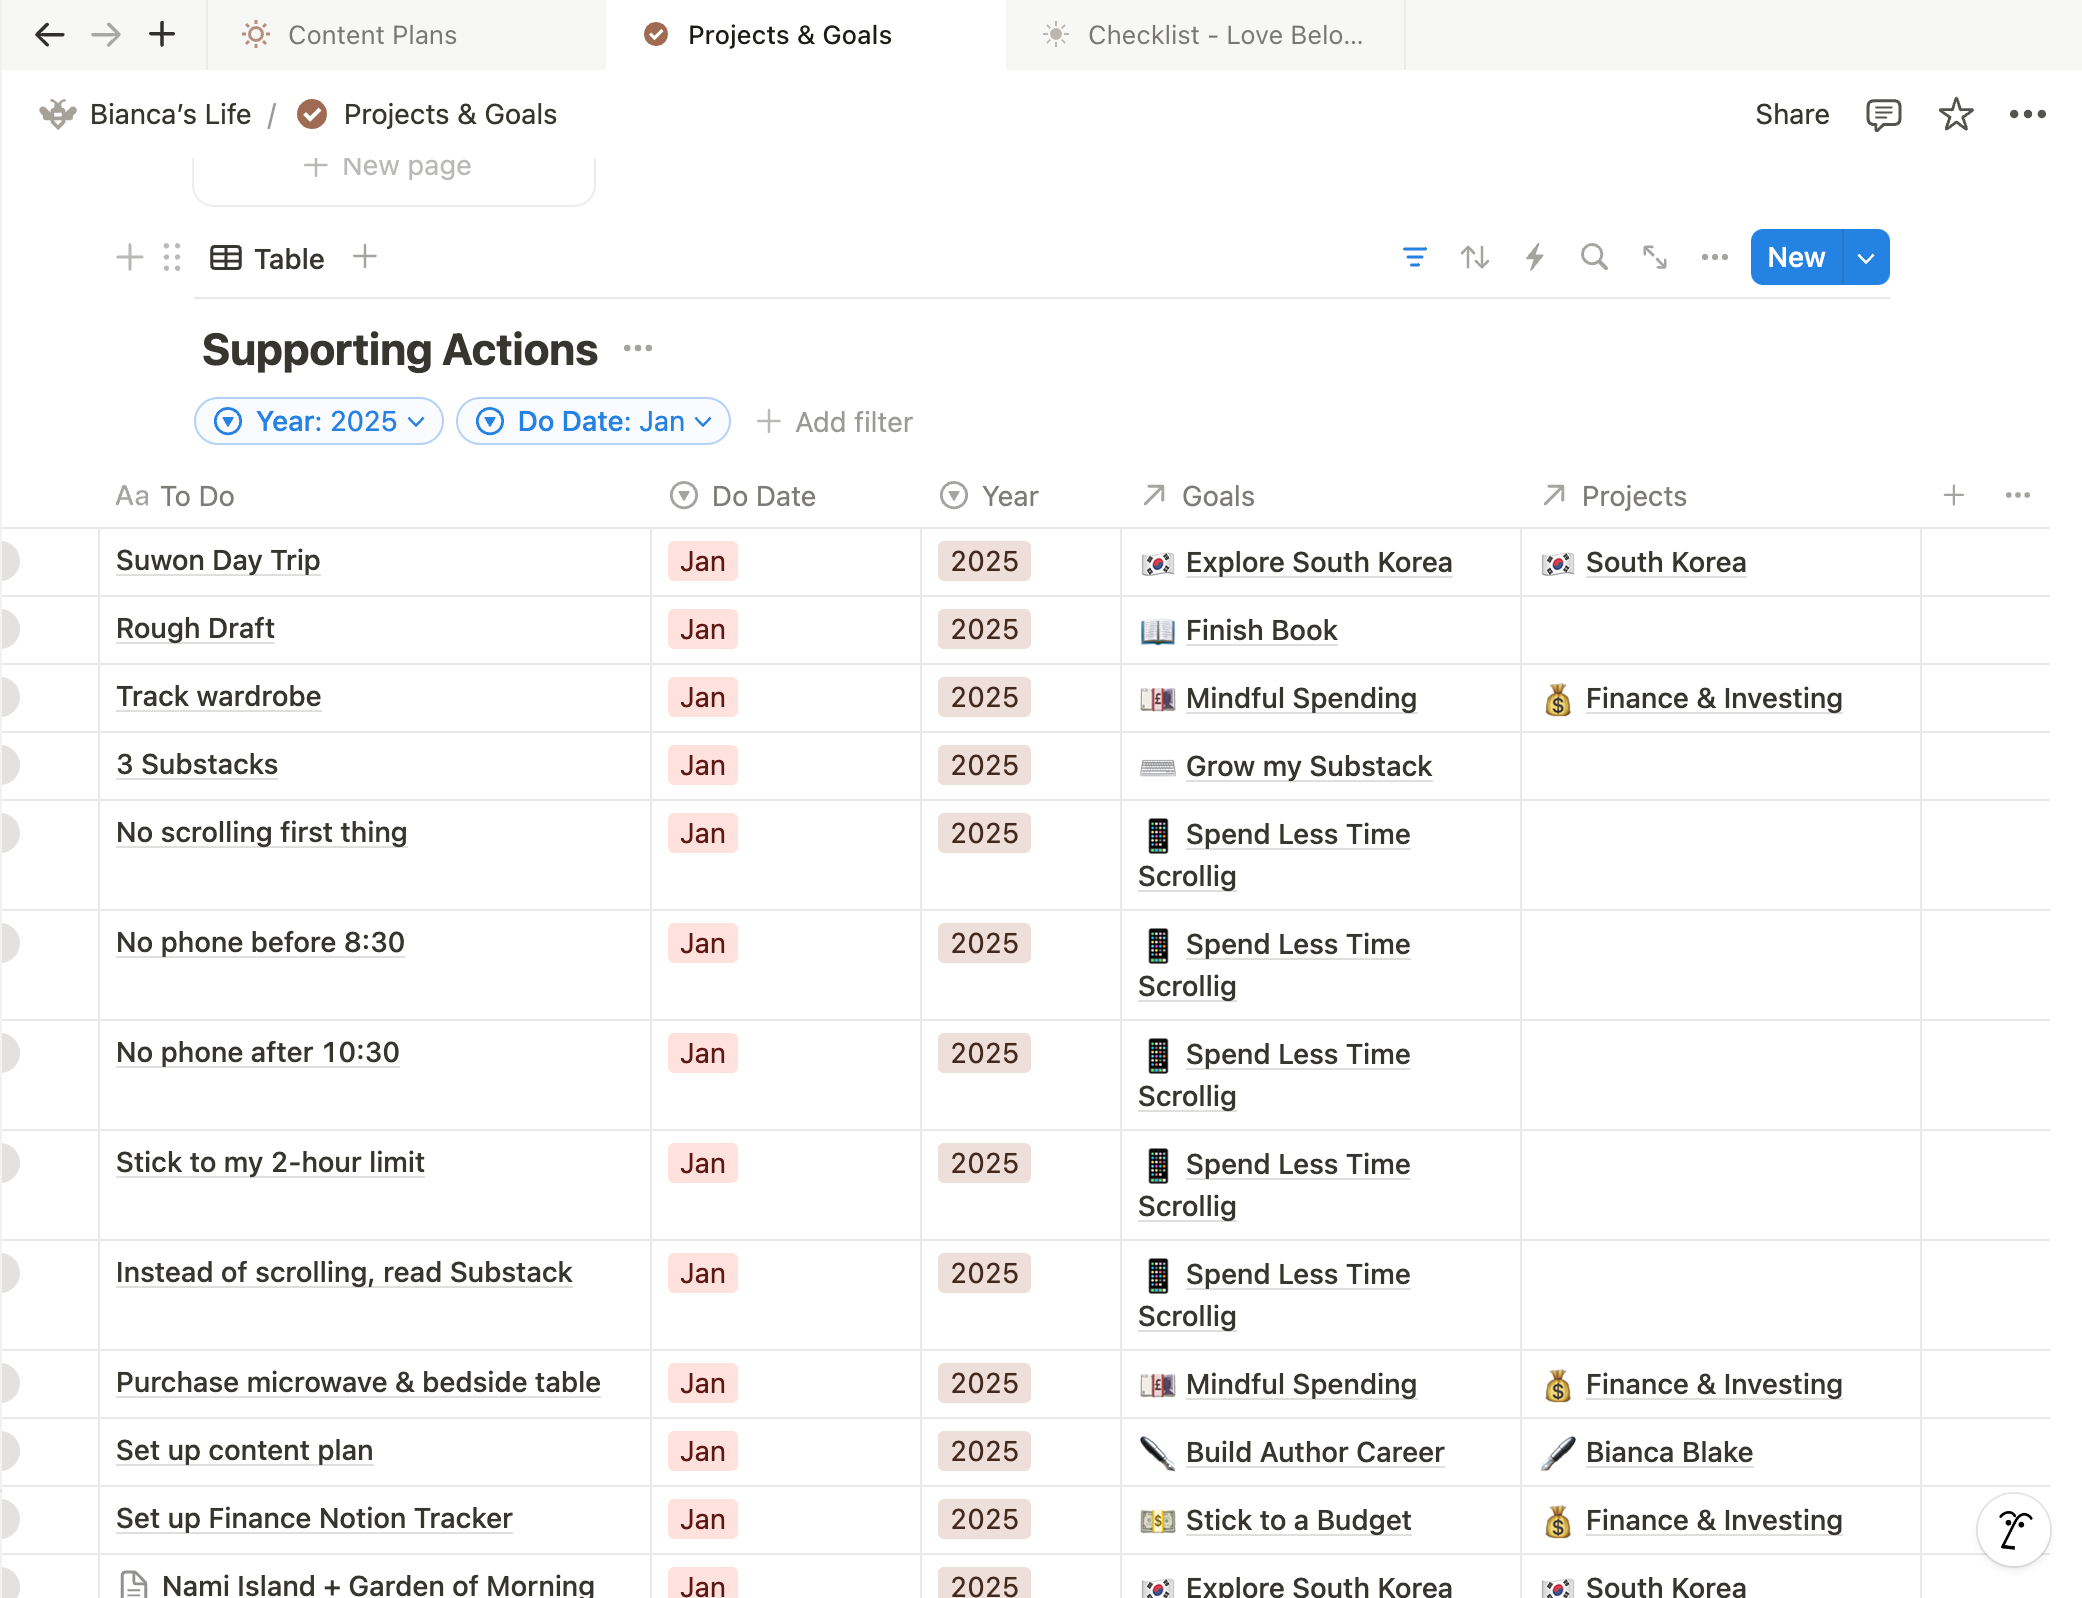Click Add filter option
Viewport: 2082px width, 1598px height.
(835, 422)
